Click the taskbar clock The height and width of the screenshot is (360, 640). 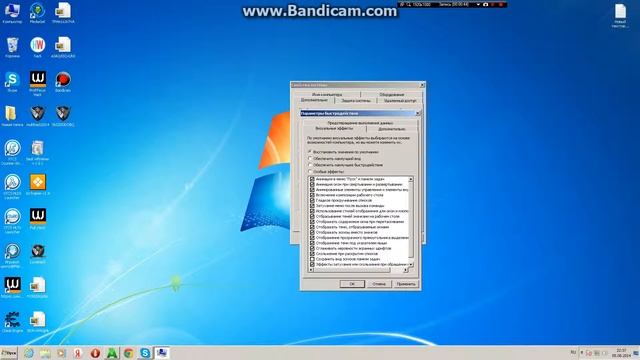[621, 353]
